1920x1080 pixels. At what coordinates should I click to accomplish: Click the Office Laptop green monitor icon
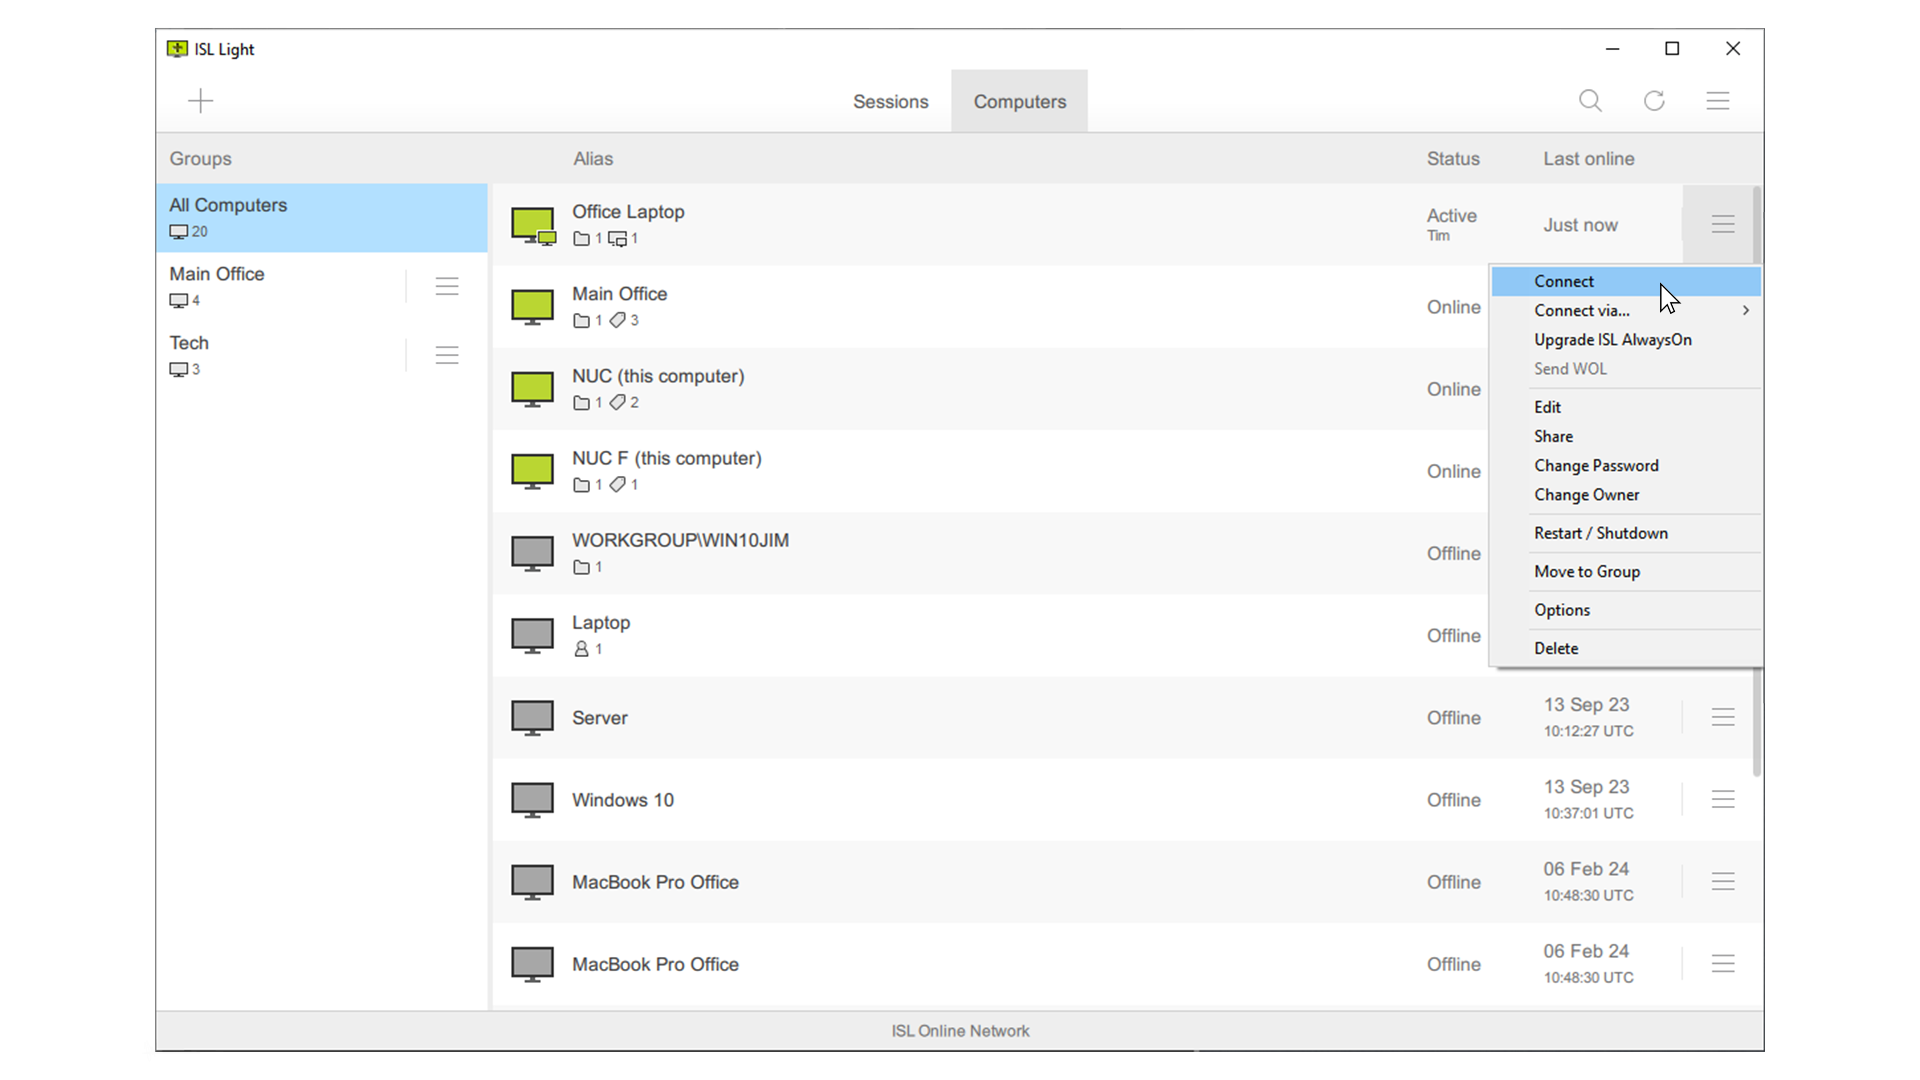click(532, 224)
